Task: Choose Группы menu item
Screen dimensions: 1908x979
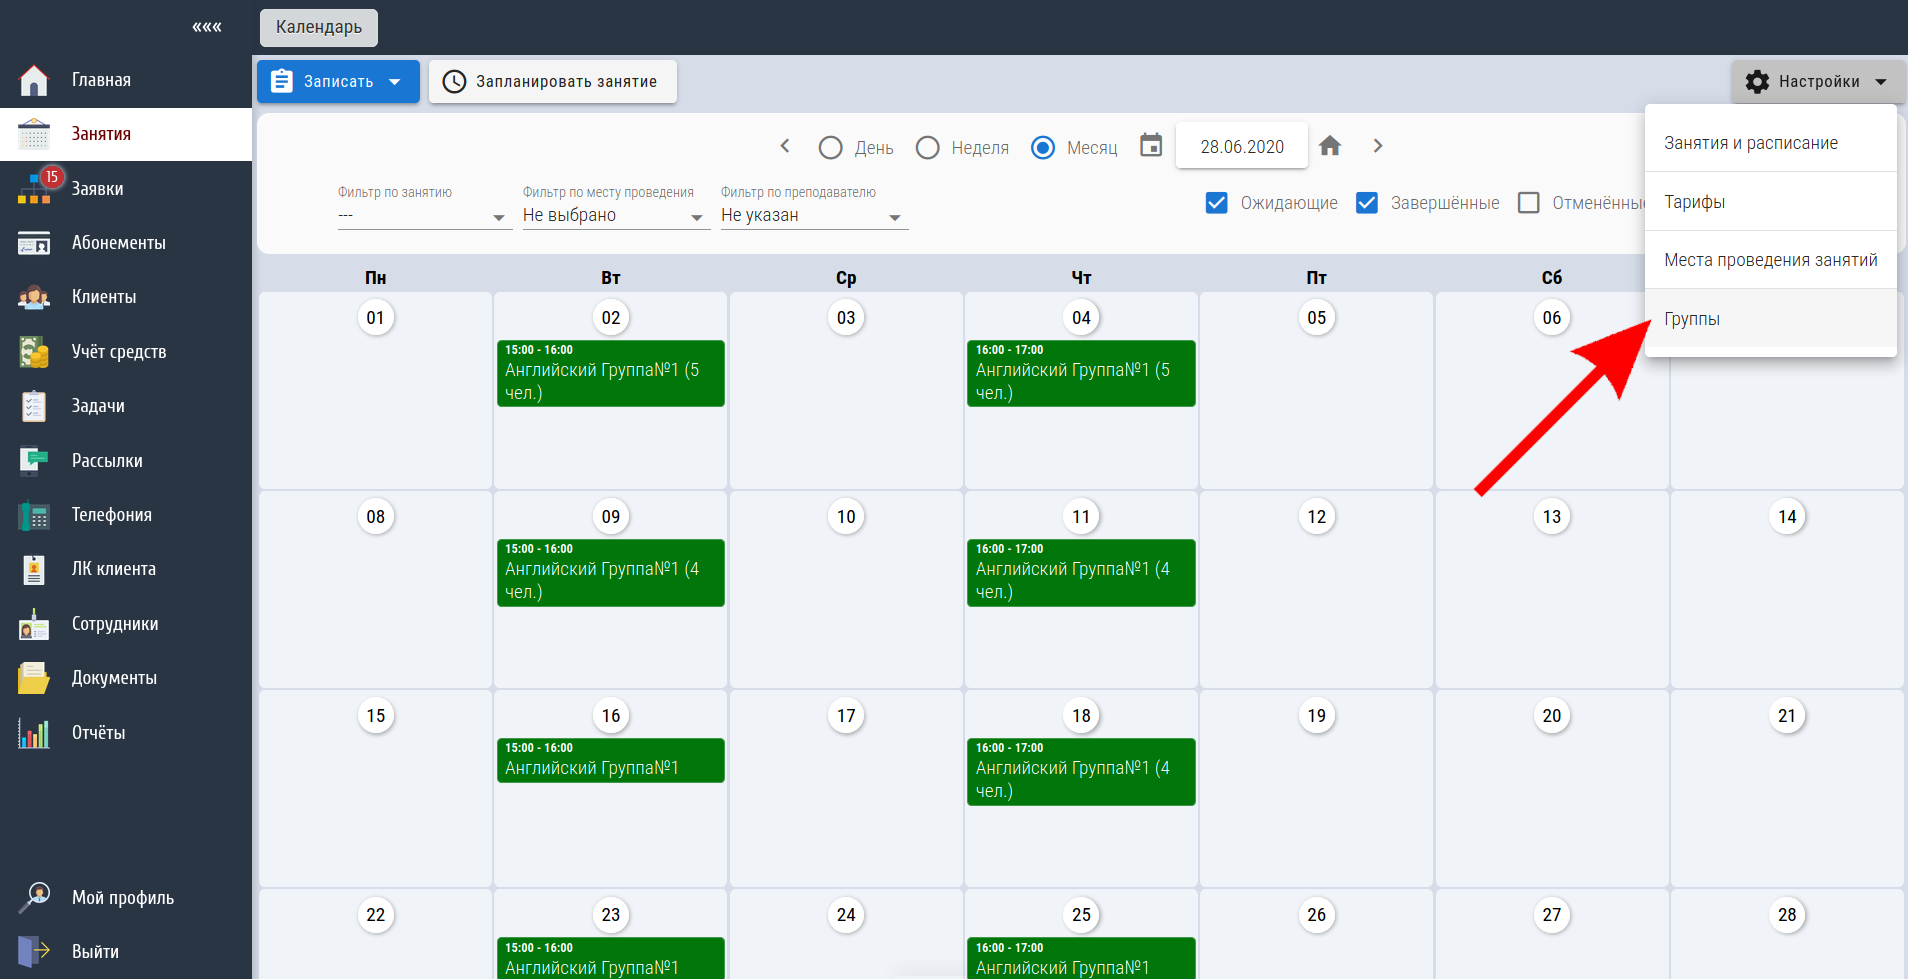Action: pos(1771,319)
